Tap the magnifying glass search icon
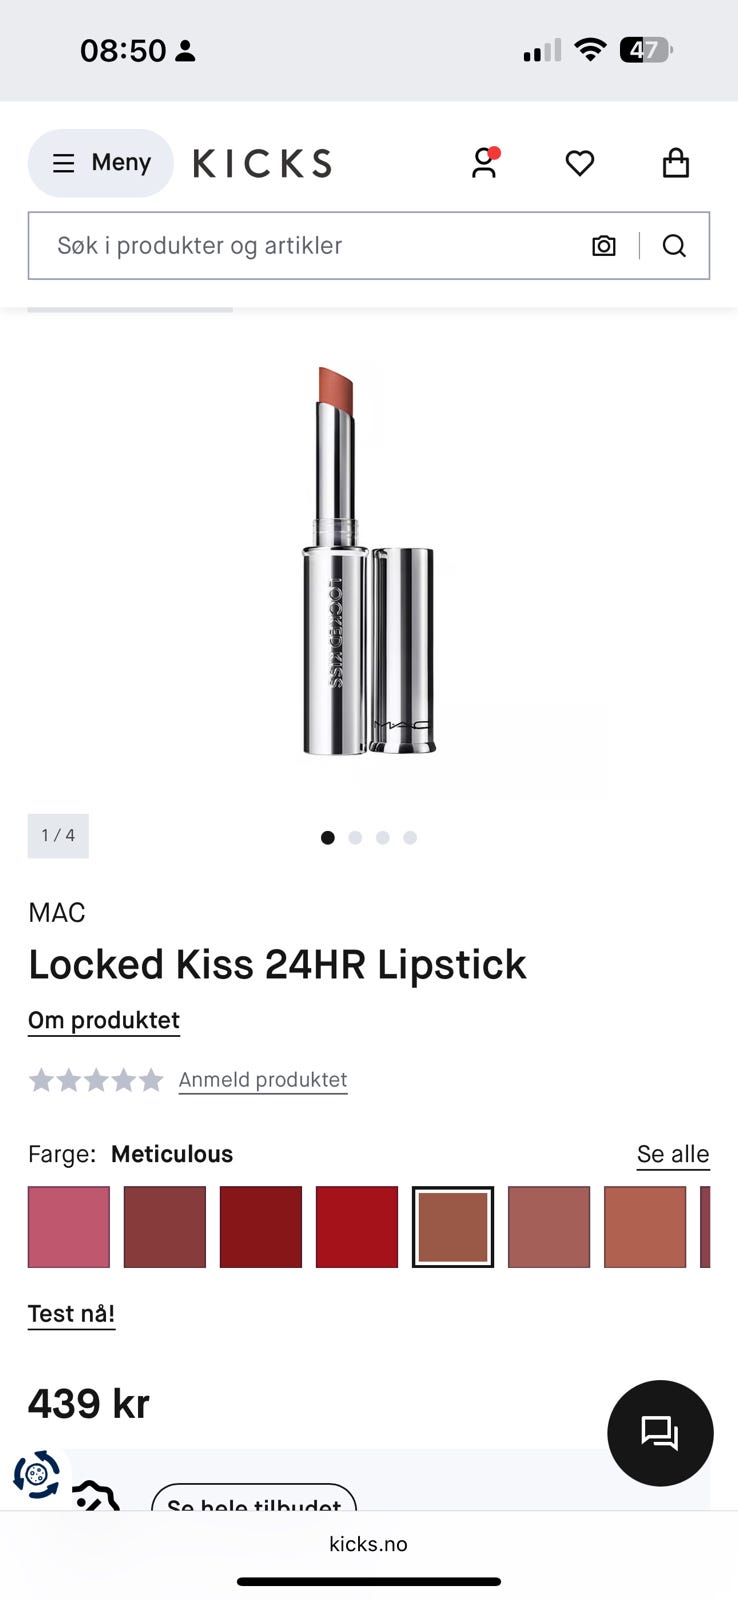Image resolution: width=738 pixels, height=1600 pixels. click(x=674, y=246)
